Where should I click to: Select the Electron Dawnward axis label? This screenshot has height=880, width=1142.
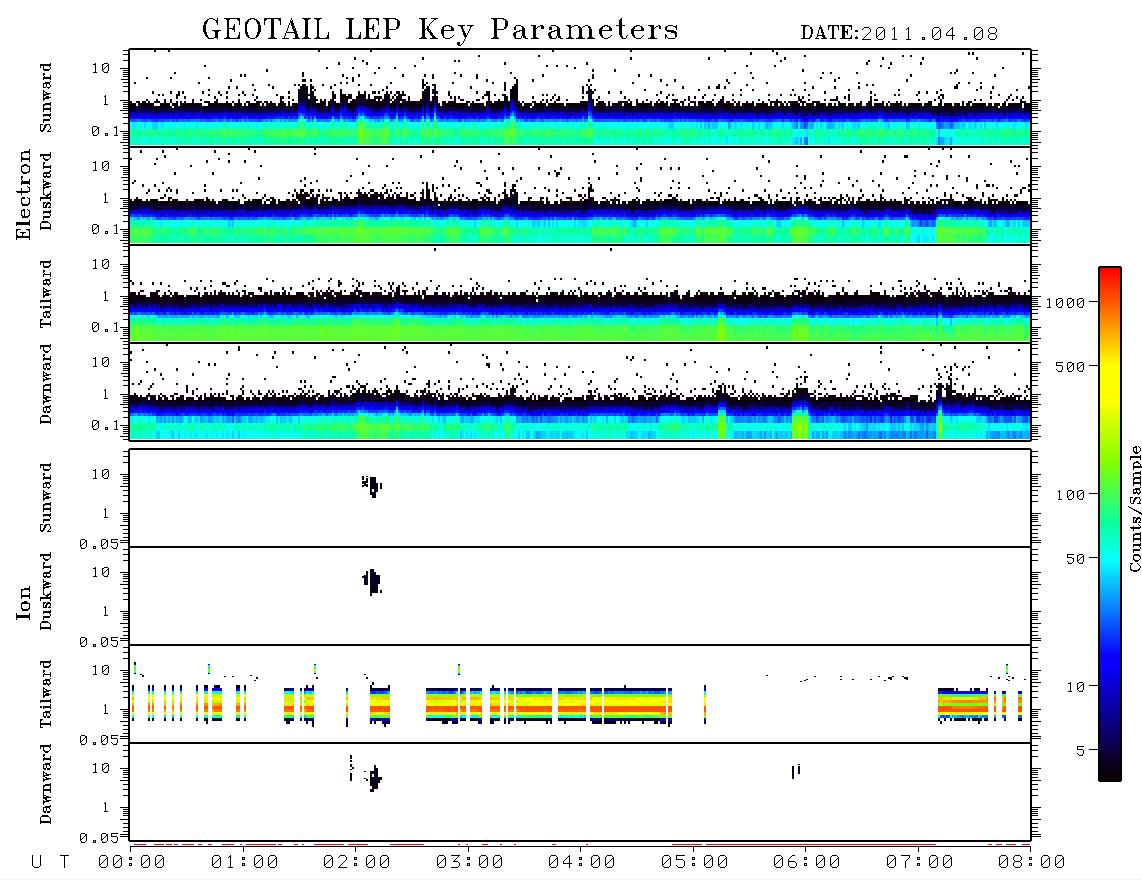[x=46, y=384]
